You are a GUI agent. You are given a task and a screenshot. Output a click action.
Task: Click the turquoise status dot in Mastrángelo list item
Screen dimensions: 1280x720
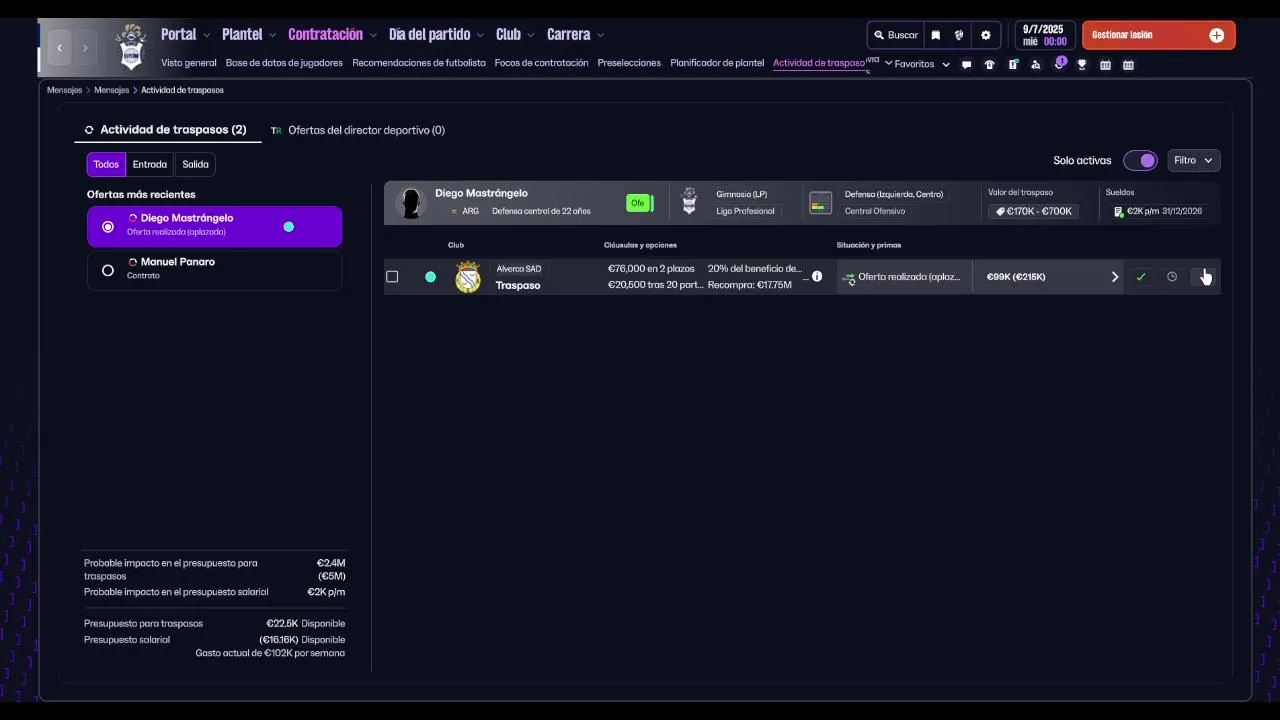tap(289, 227)
